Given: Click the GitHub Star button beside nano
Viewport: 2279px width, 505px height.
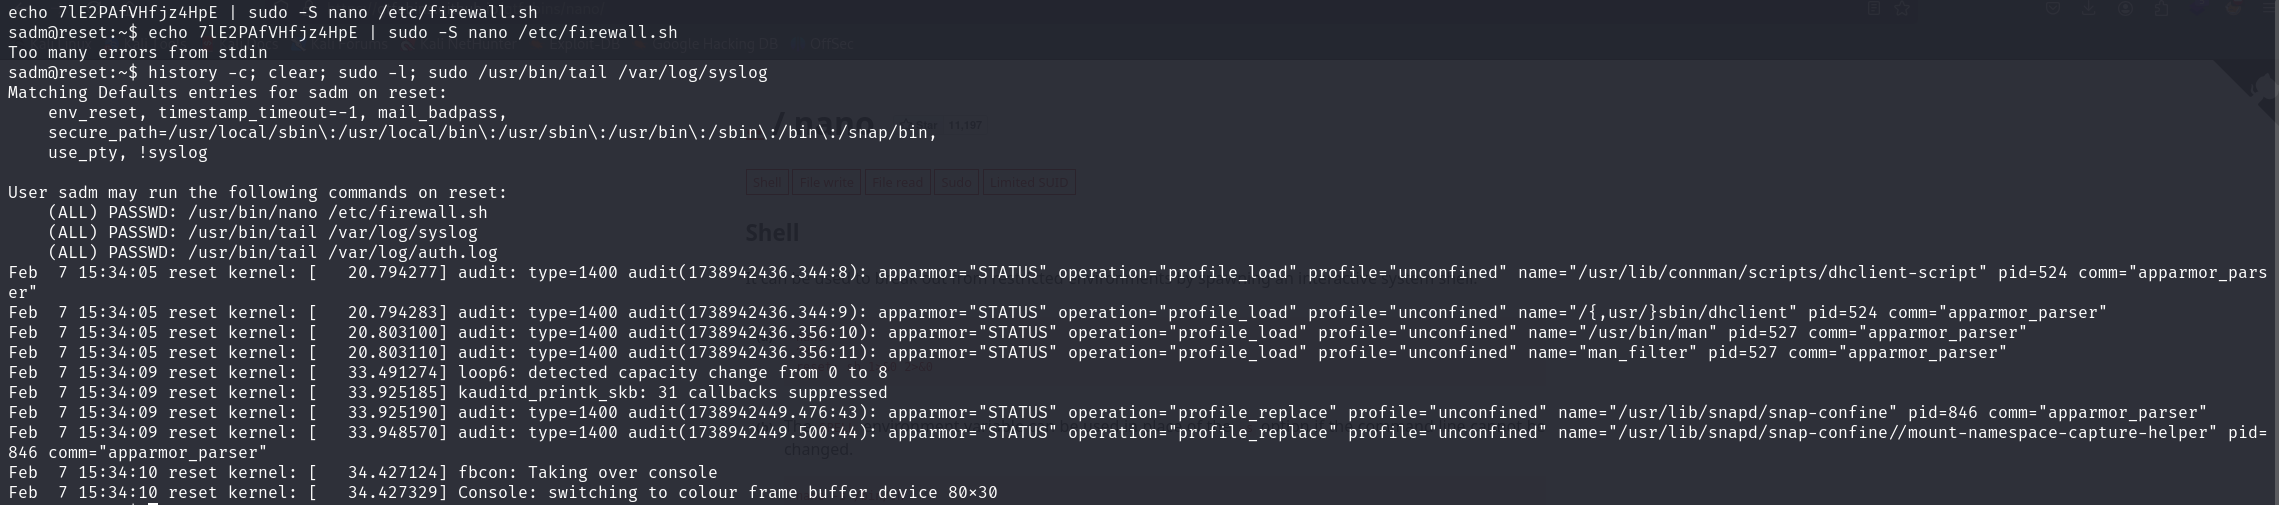Looking at the screenshot, I should [917, 125].
